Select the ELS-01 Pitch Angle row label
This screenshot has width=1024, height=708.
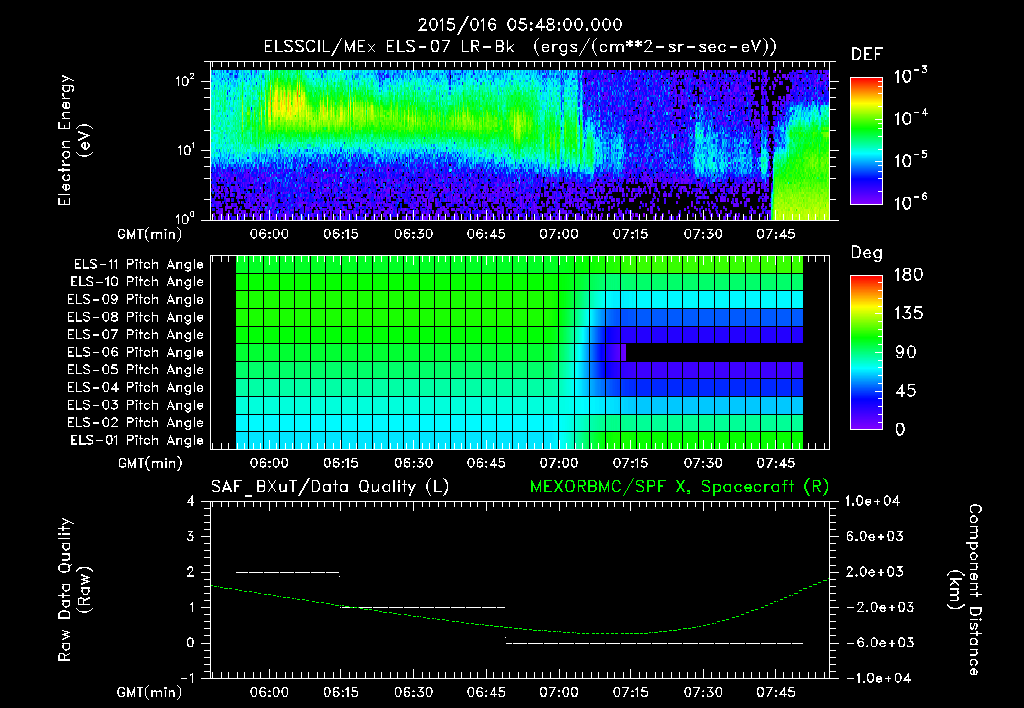(137, 440)
